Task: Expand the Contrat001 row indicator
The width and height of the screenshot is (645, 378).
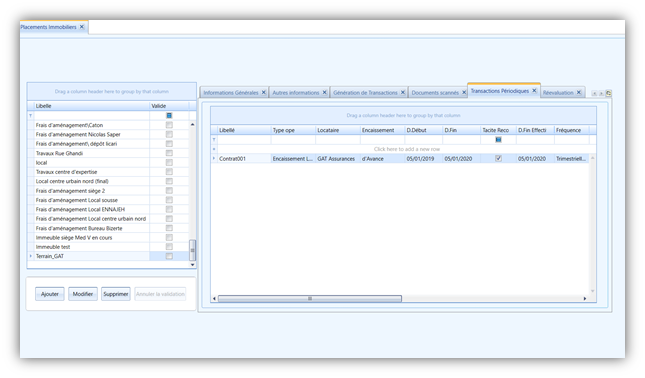Action: click(214, 158)
